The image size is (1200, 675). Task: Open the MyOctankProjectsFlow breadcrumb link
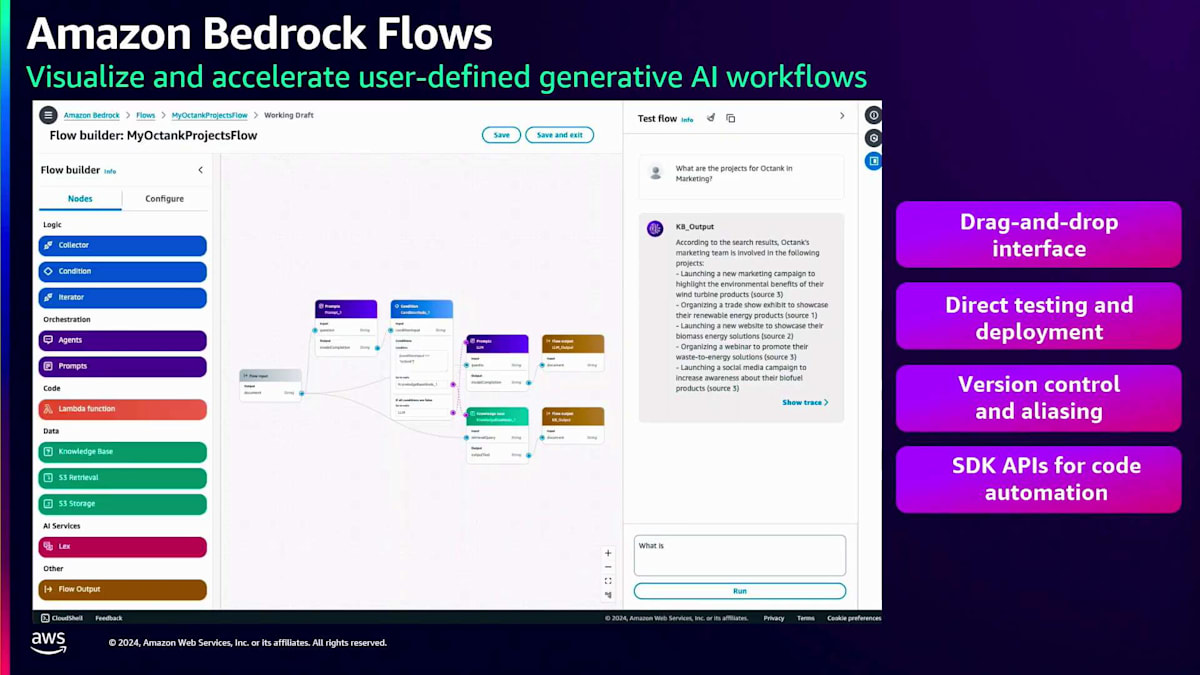click(x=209, y=116)
